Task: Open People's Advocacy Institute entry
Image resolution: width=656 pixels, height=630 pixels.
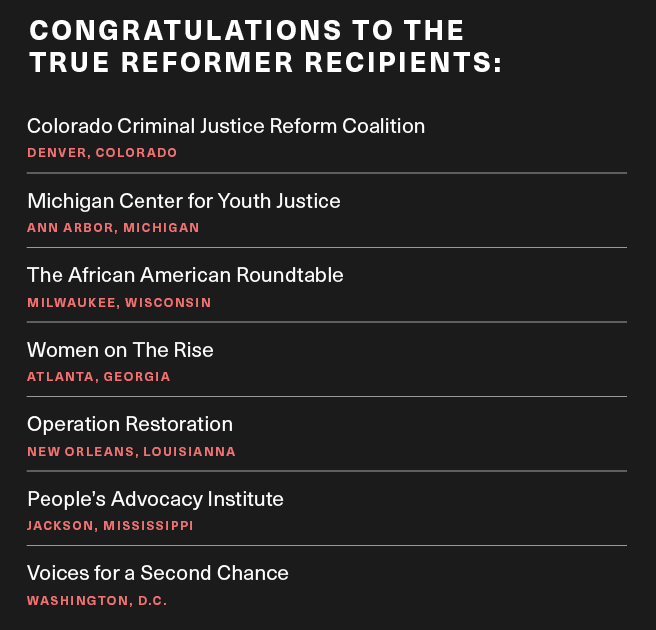Action: click(155, 499)
